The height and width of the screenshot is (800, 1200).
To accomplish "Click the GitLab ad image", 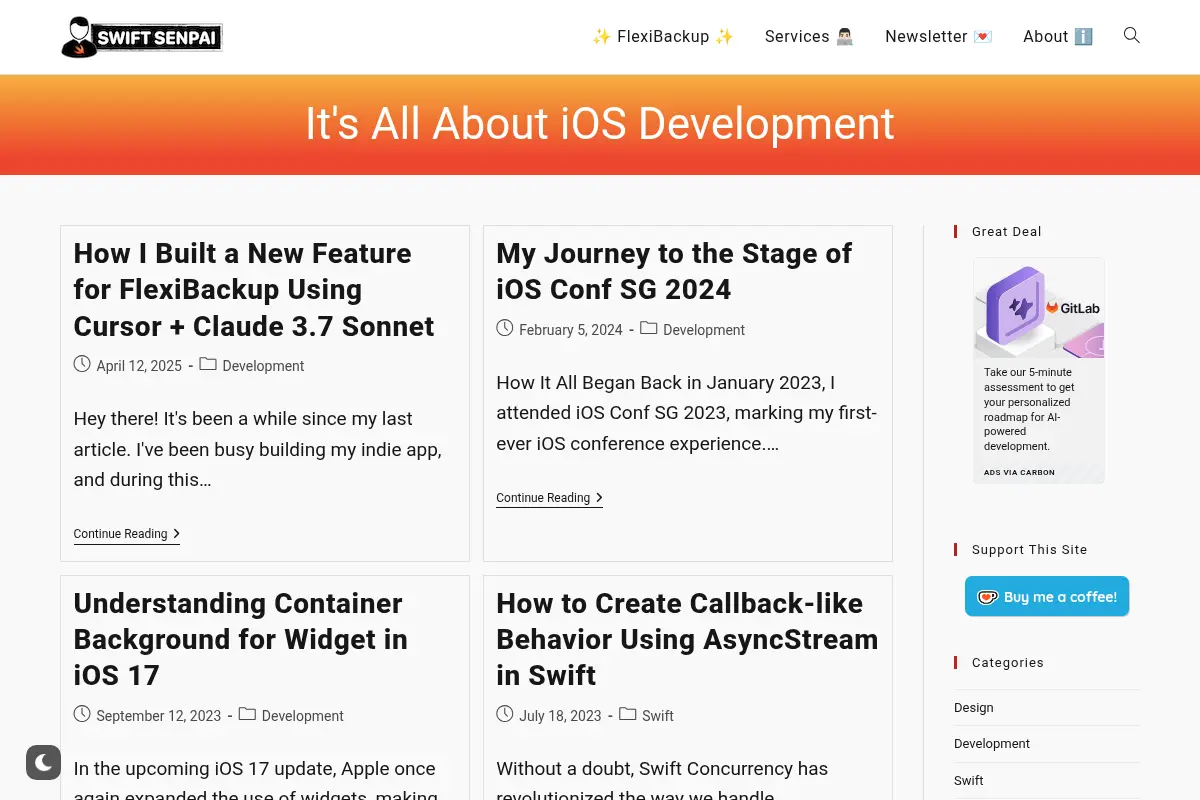I will click(x=1039, y=308).
